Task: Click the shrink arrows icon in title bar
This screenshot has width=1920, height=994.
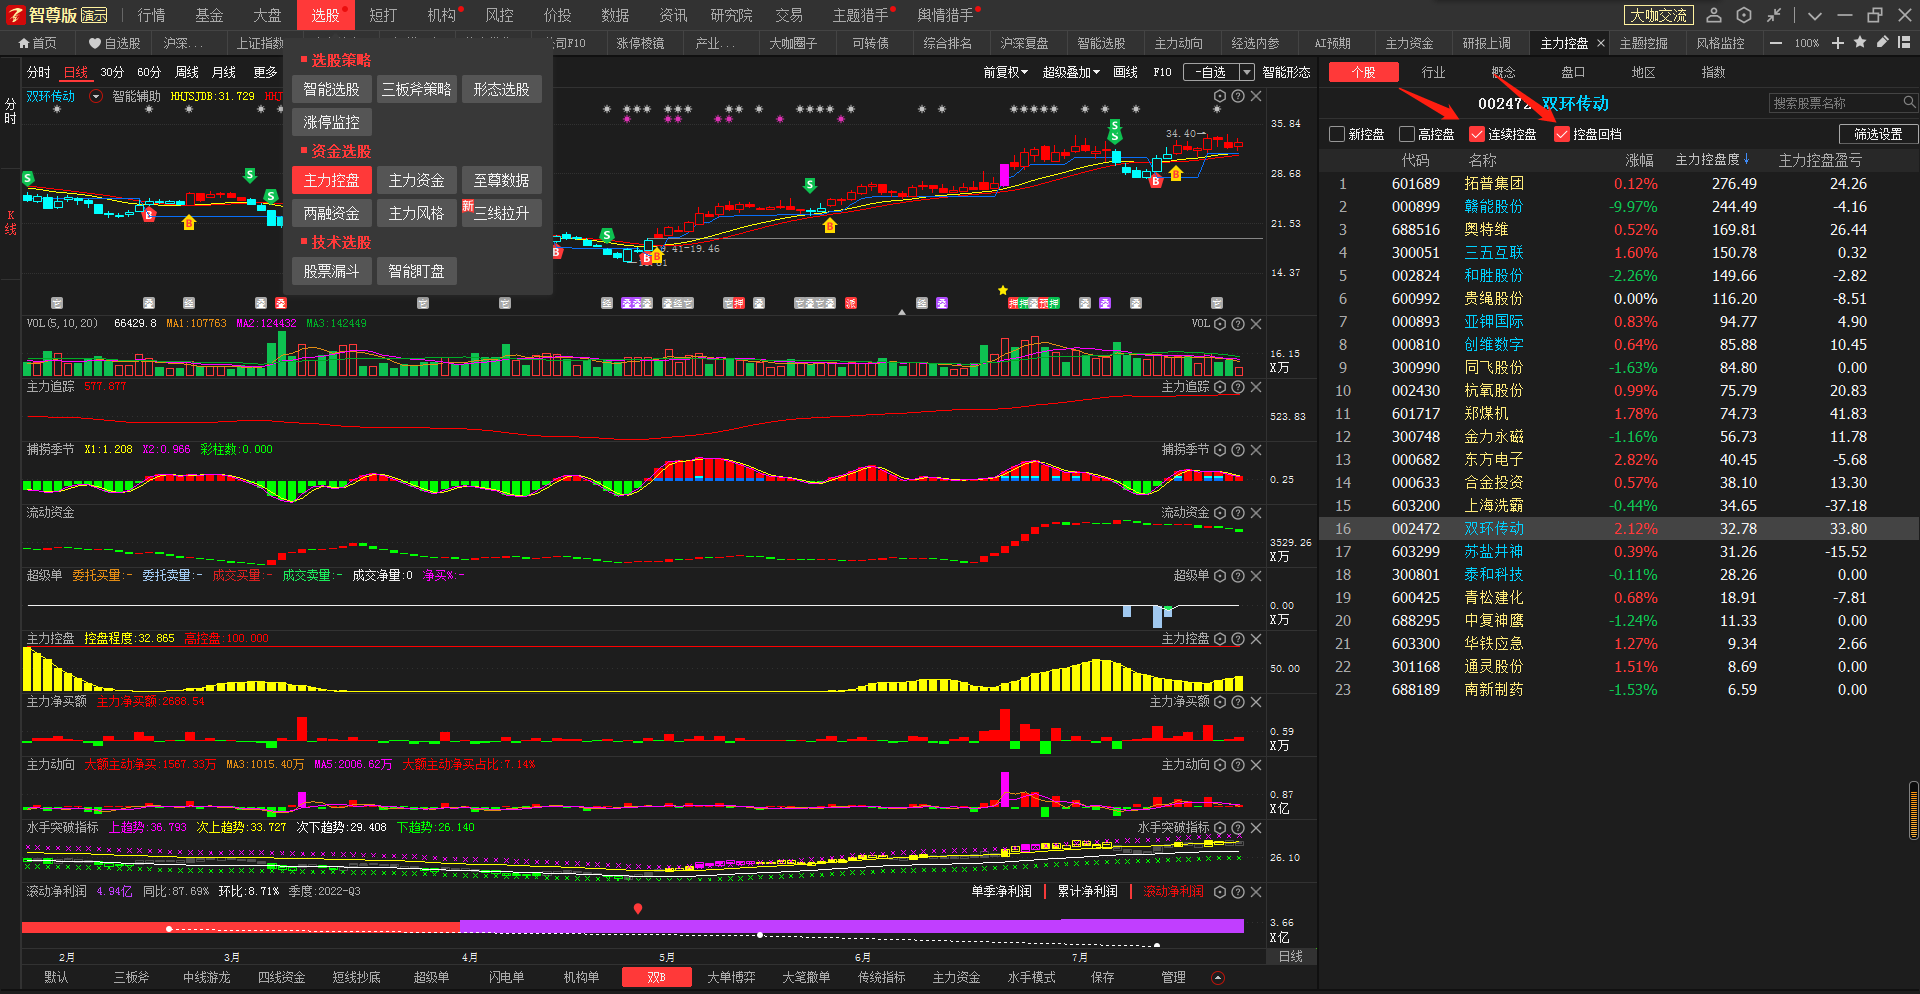Action: click(1774, 15)
